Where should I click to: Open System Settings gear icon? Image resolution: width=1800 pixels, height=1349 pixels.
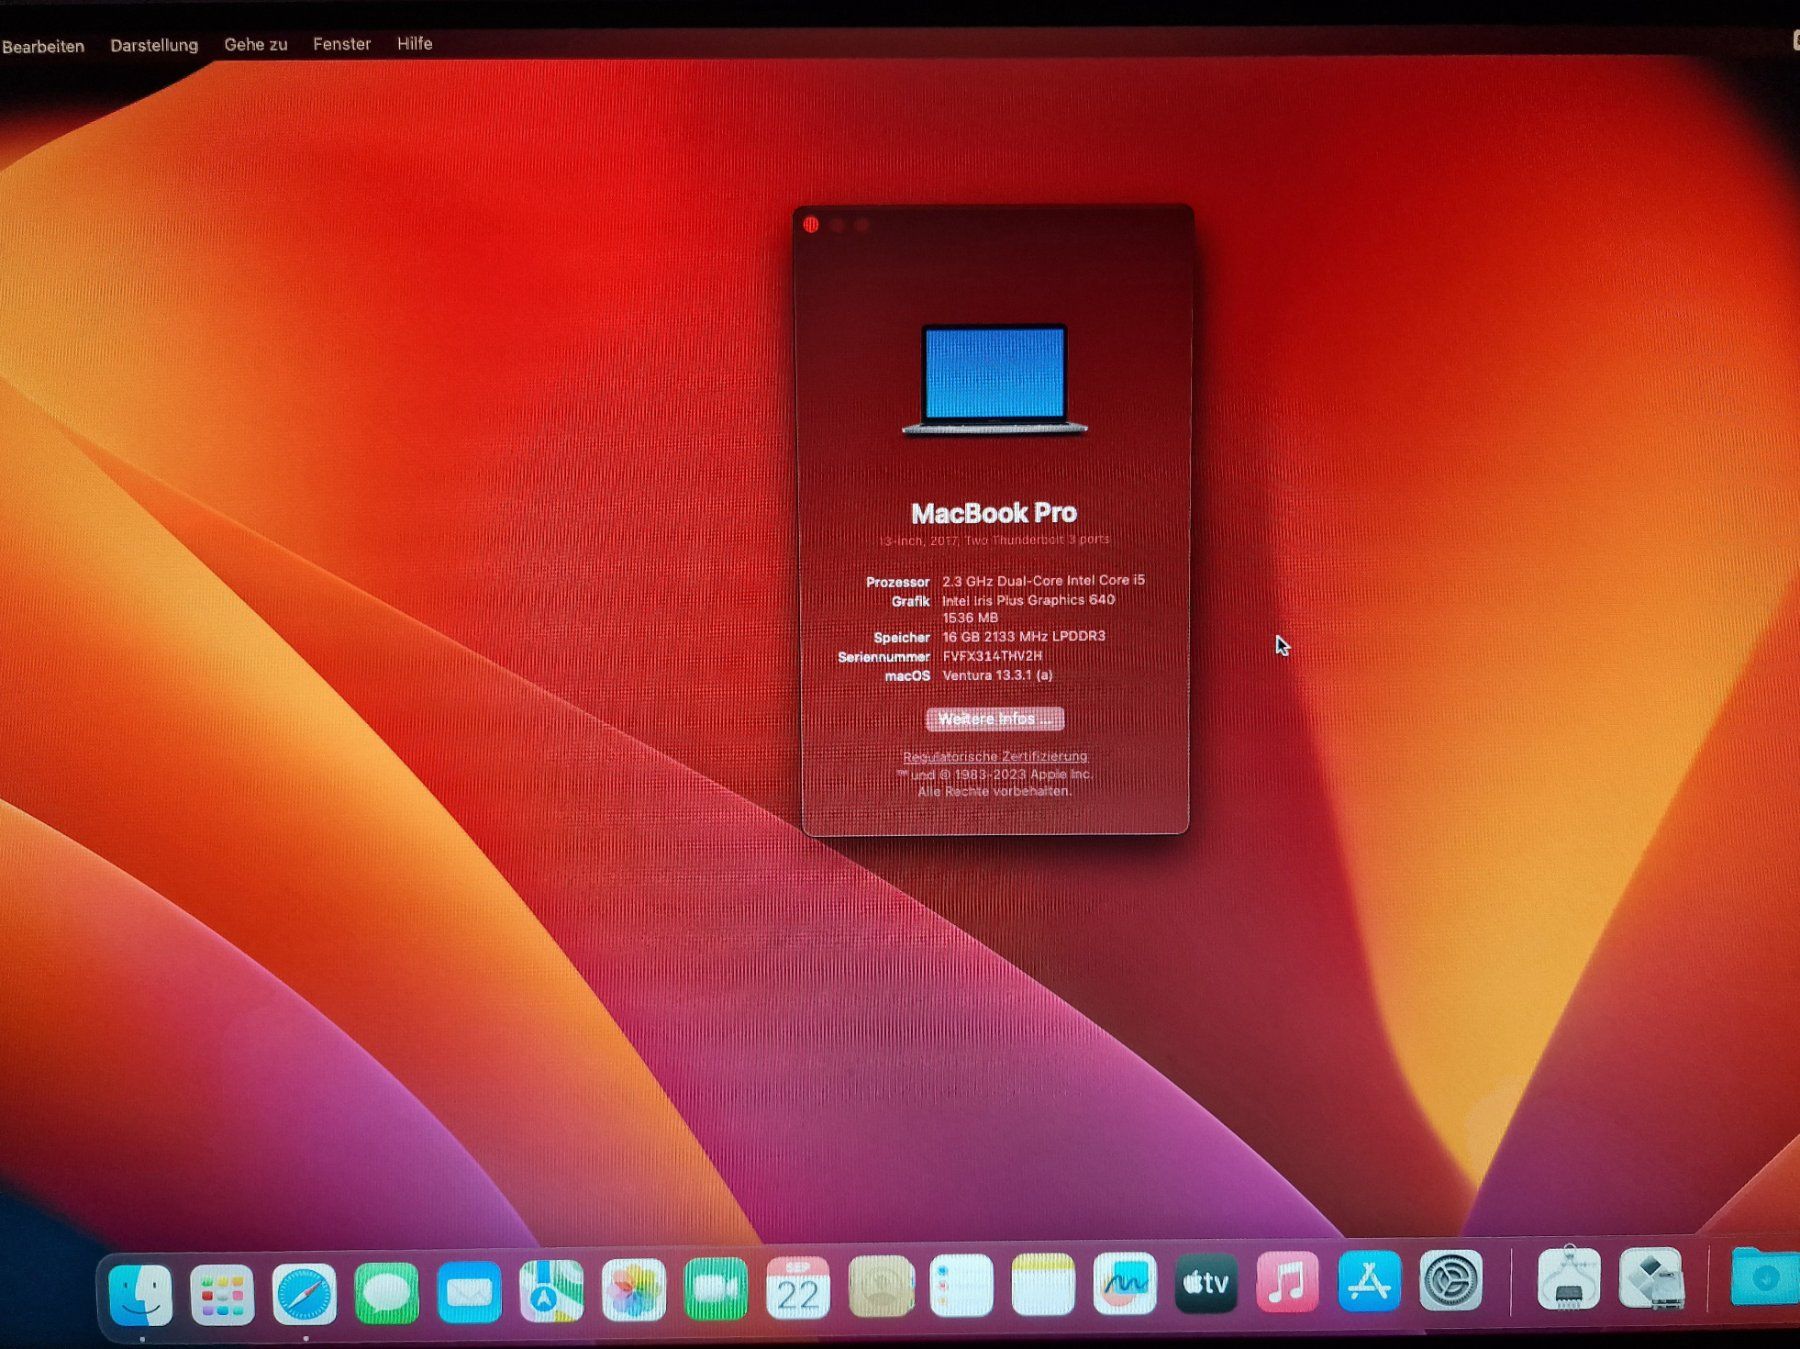1451,1280
